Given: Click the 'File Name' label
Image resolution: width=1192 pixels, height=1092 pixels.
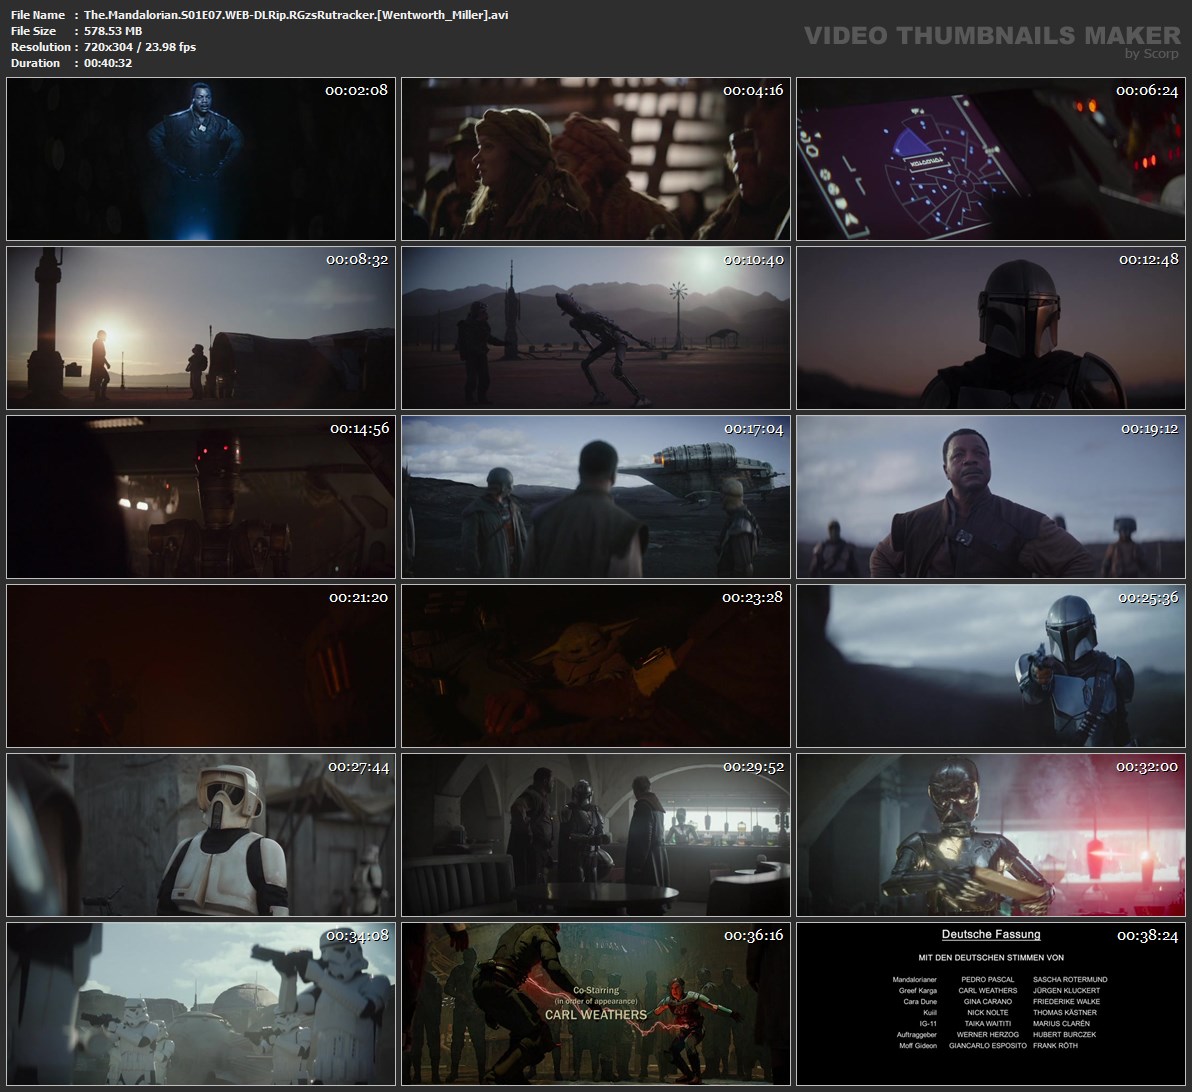Looking at the screenshot, I should (38, 15).
